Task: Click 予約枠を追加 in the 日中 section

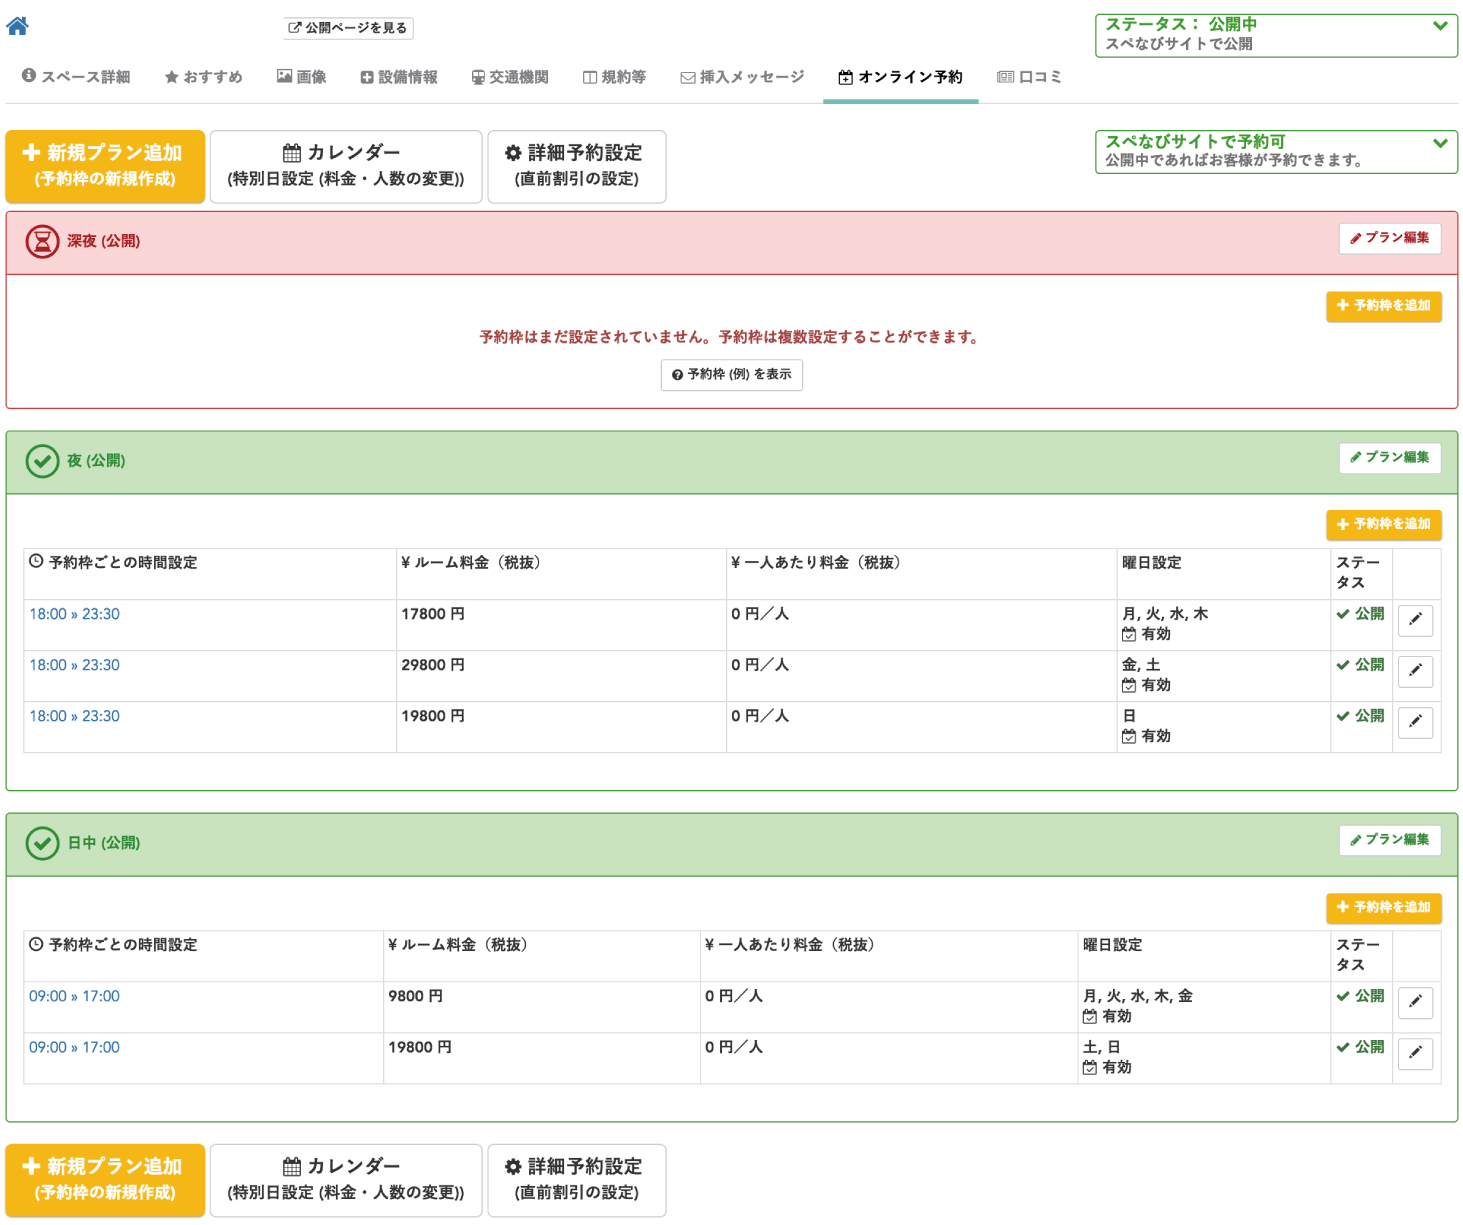Action: [x=1383, y=908]
